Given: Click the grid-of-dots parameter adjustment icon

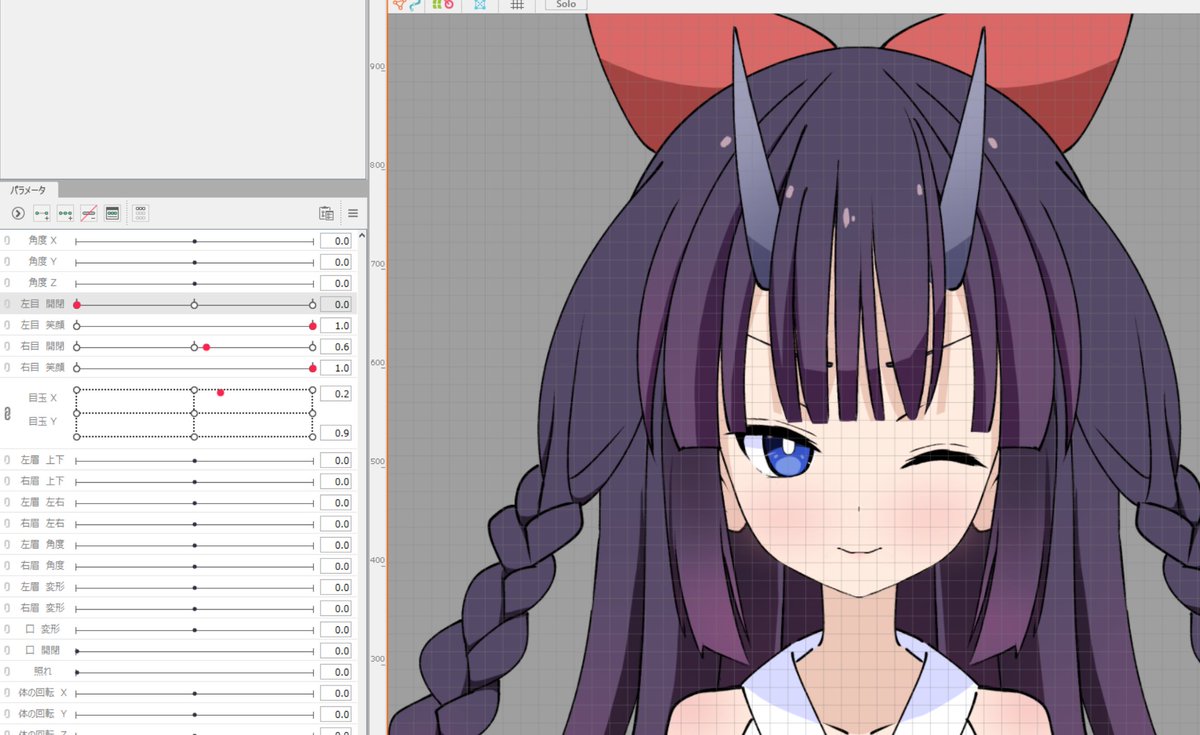Looking at the screenshot, I should click(141, 213).
